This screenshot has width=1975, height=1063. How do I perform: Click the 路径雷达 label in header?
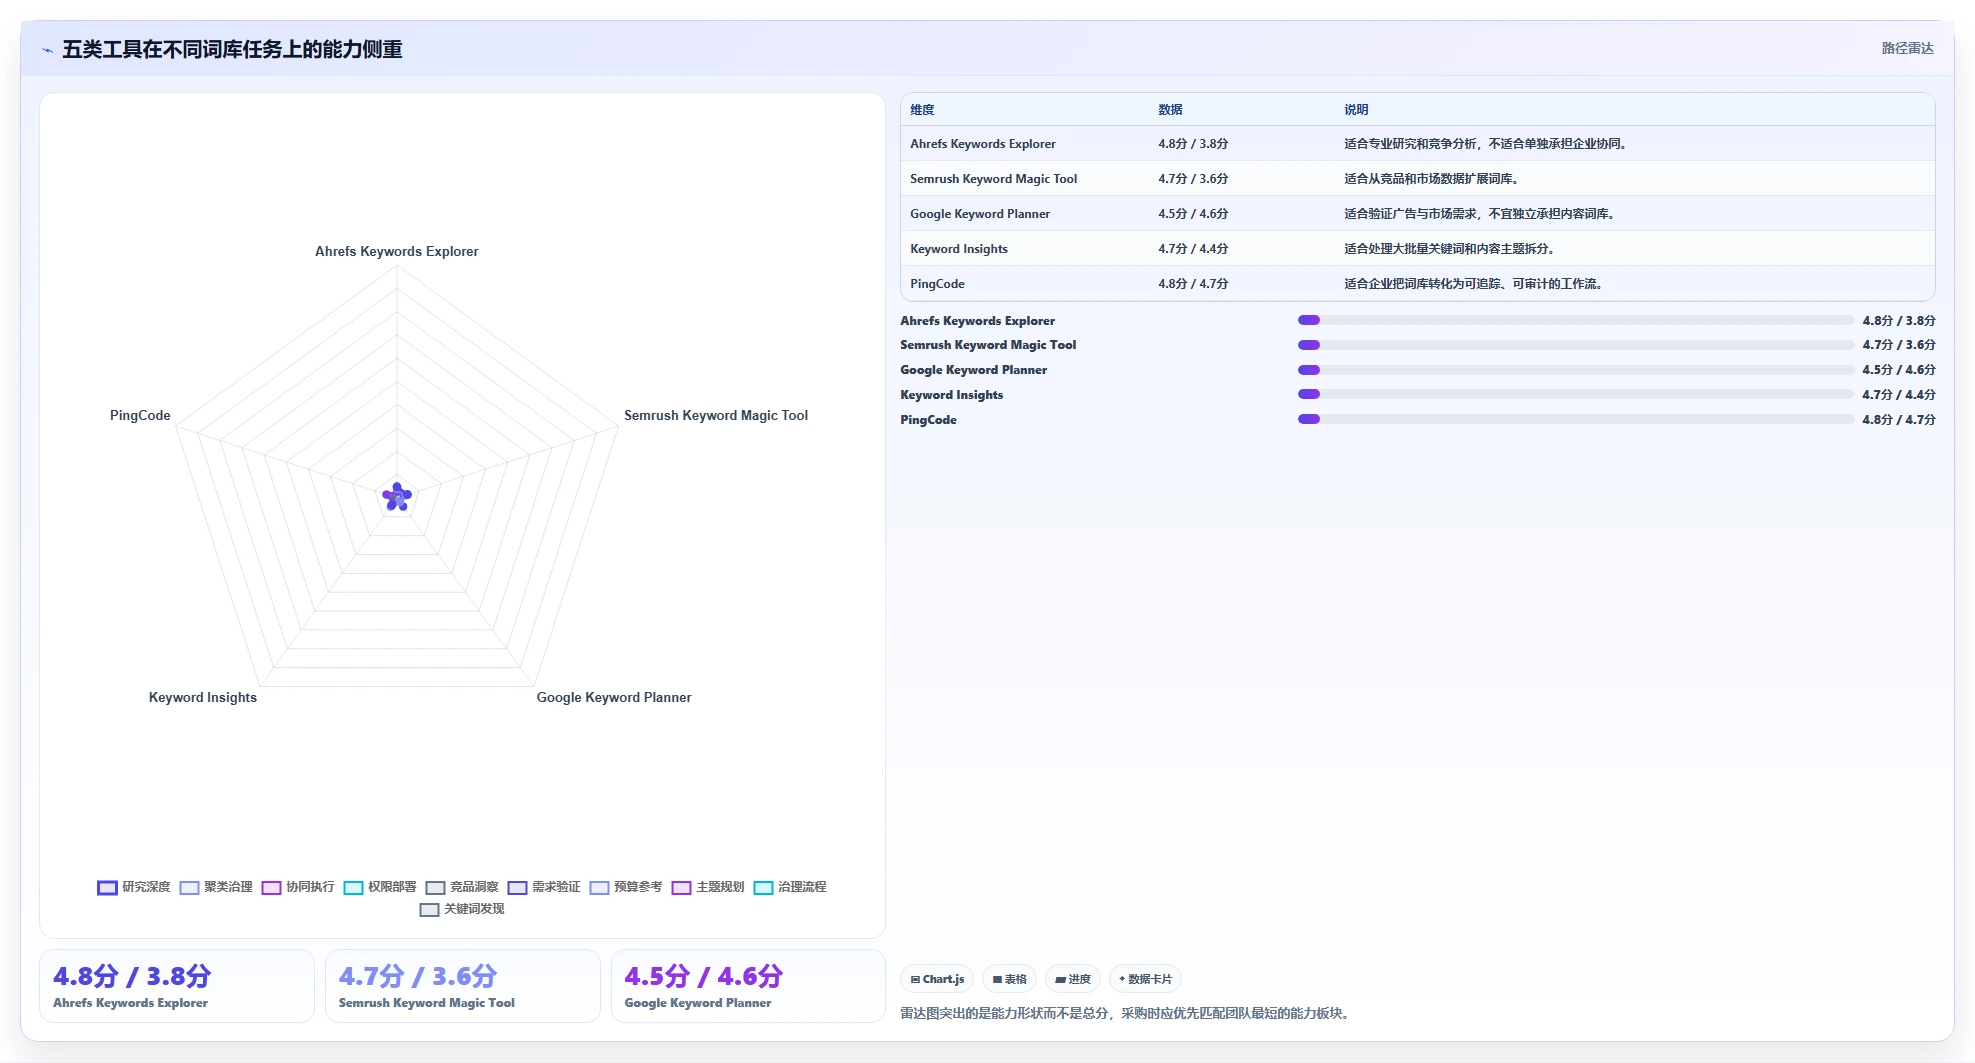click(x=1907, y=48)
